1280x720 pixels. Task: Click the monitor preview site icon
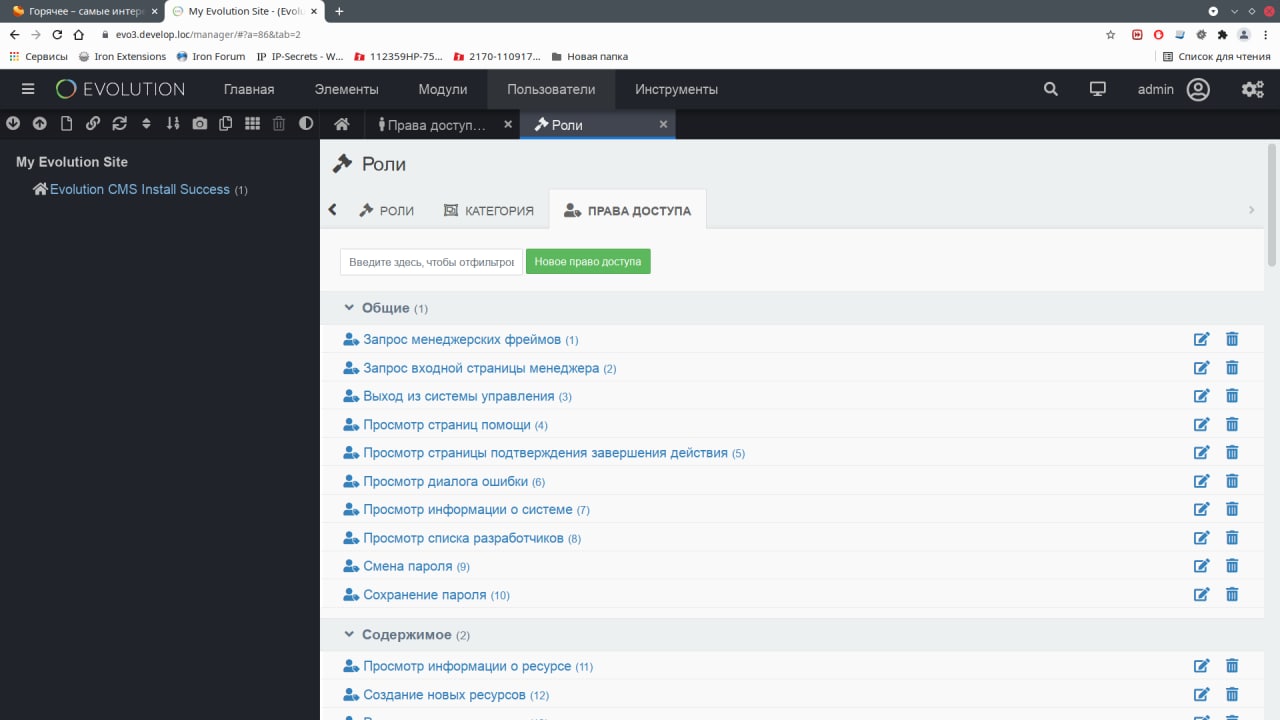[x=1098, y=89]
